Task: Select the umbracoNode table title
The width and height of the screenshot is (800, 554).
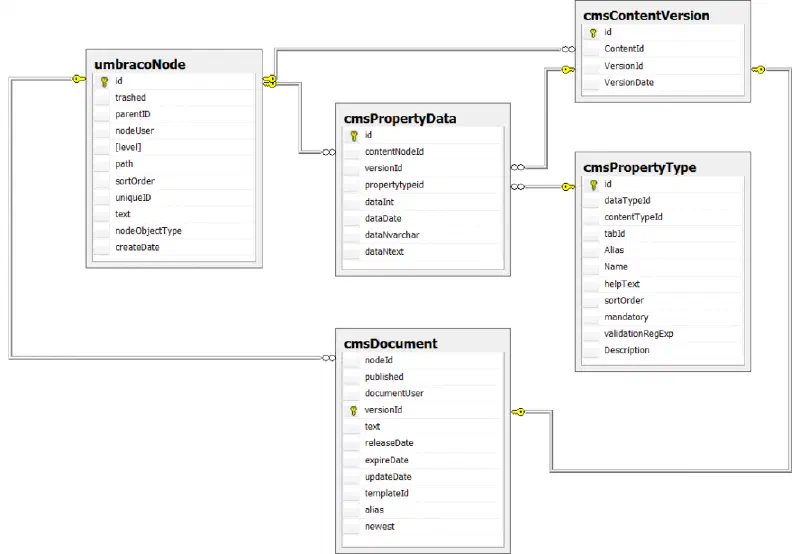Action: point(140,64)
